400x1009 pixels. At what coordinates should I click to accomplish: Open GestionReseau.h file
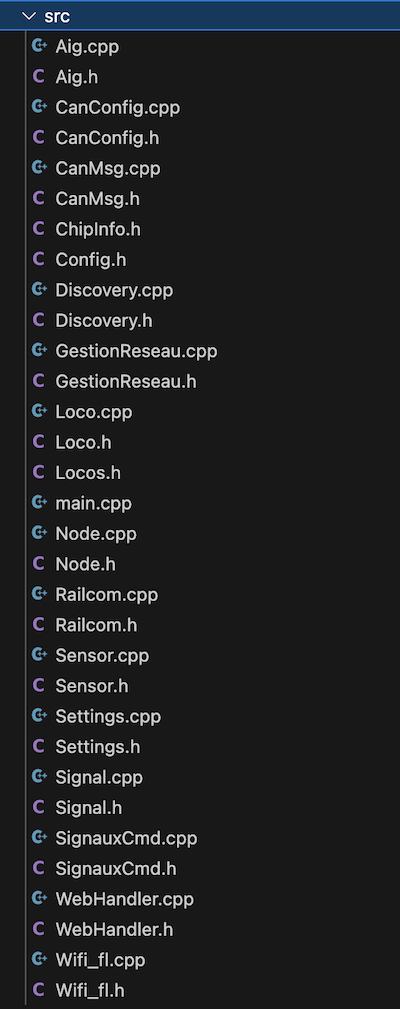click(200, 381)
